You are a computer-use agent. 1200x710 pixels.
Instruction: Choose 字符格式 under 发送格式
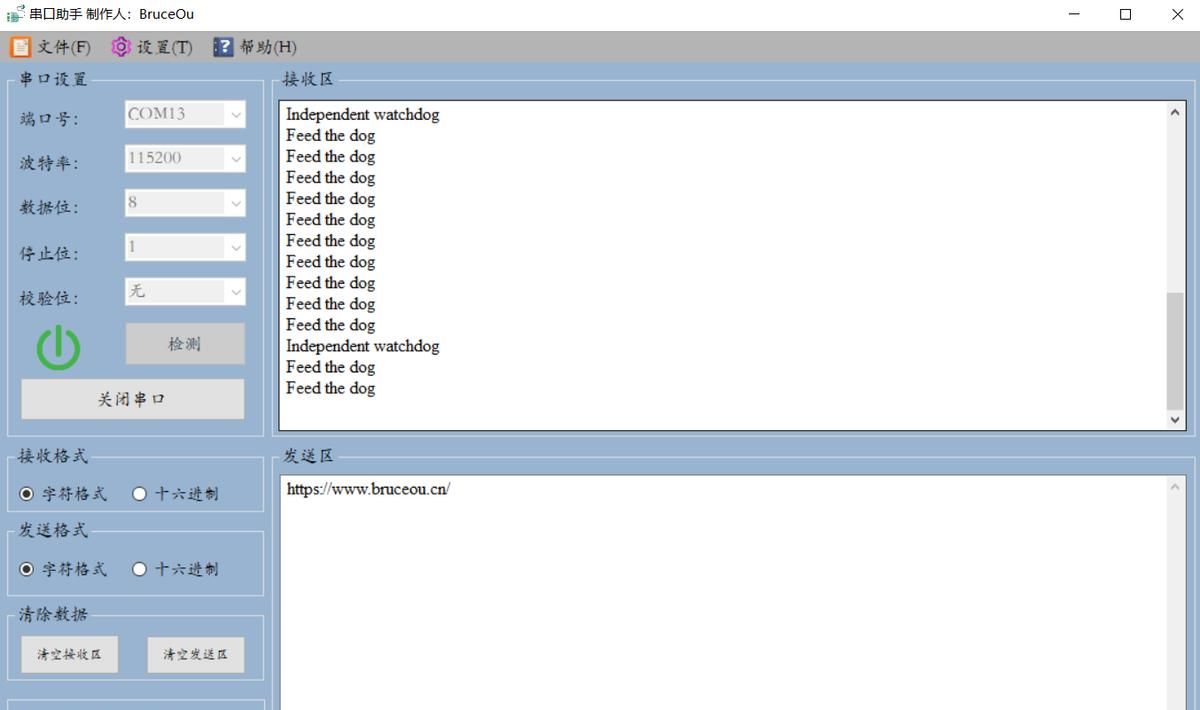27,569
